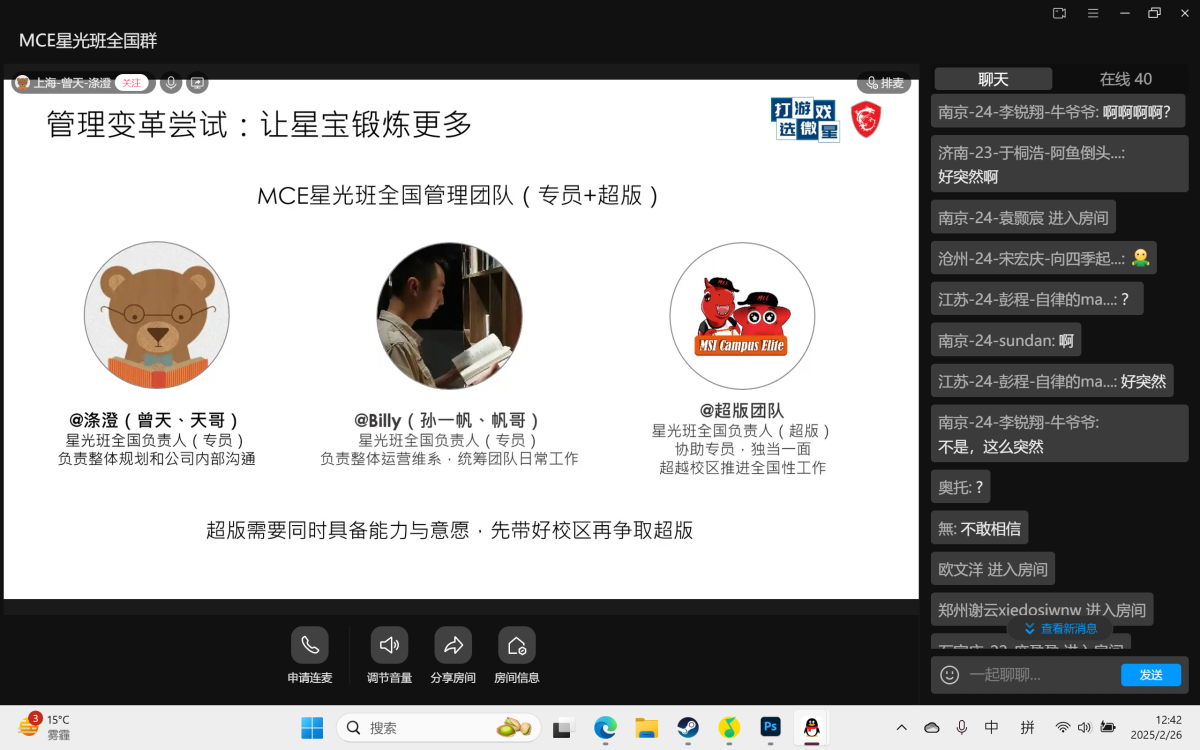
Task: Switch to the 聊天 tab
Action: (x=993, y=79)
